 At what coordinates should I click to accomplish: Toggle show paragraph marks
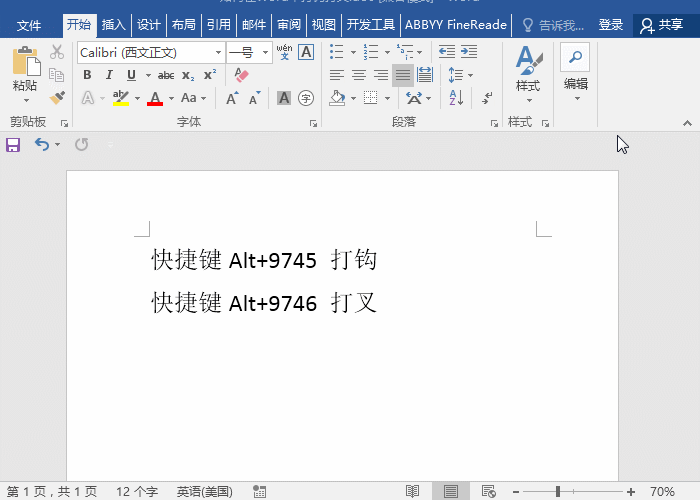coord(487,98)
